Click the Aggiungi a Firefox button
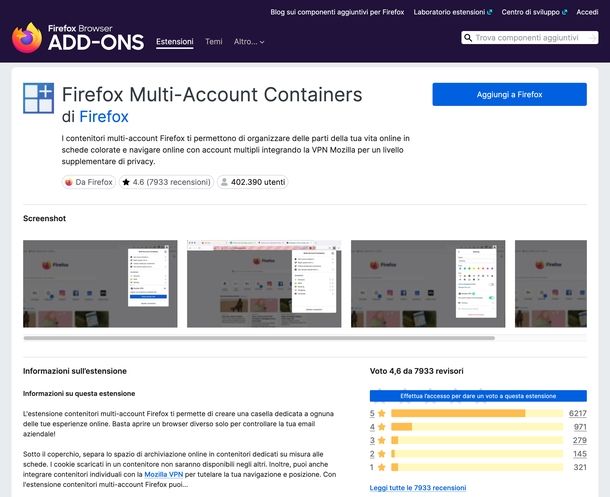 pos(509,94)
